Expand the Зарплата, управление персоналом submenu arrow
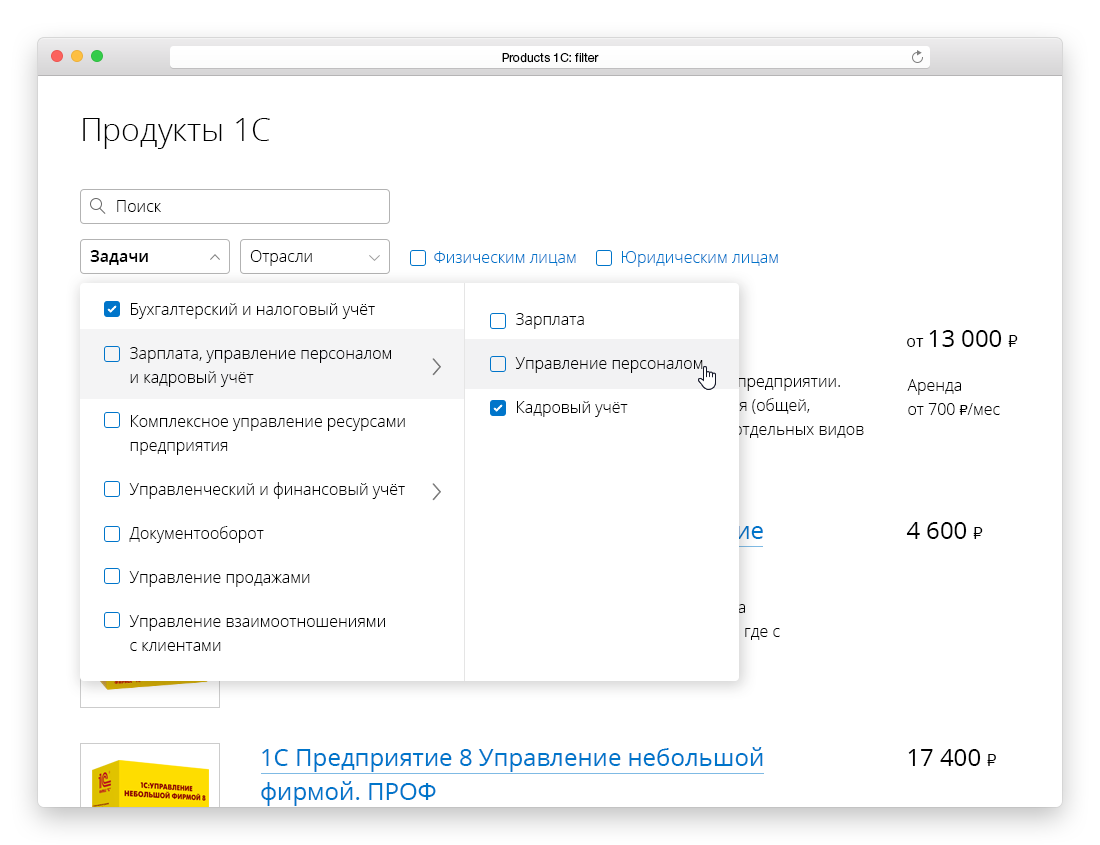 436,366
